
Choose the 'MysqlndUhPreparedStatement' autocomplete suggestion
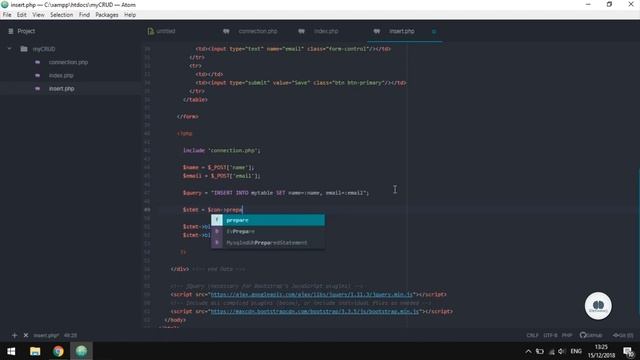[268, 243]
